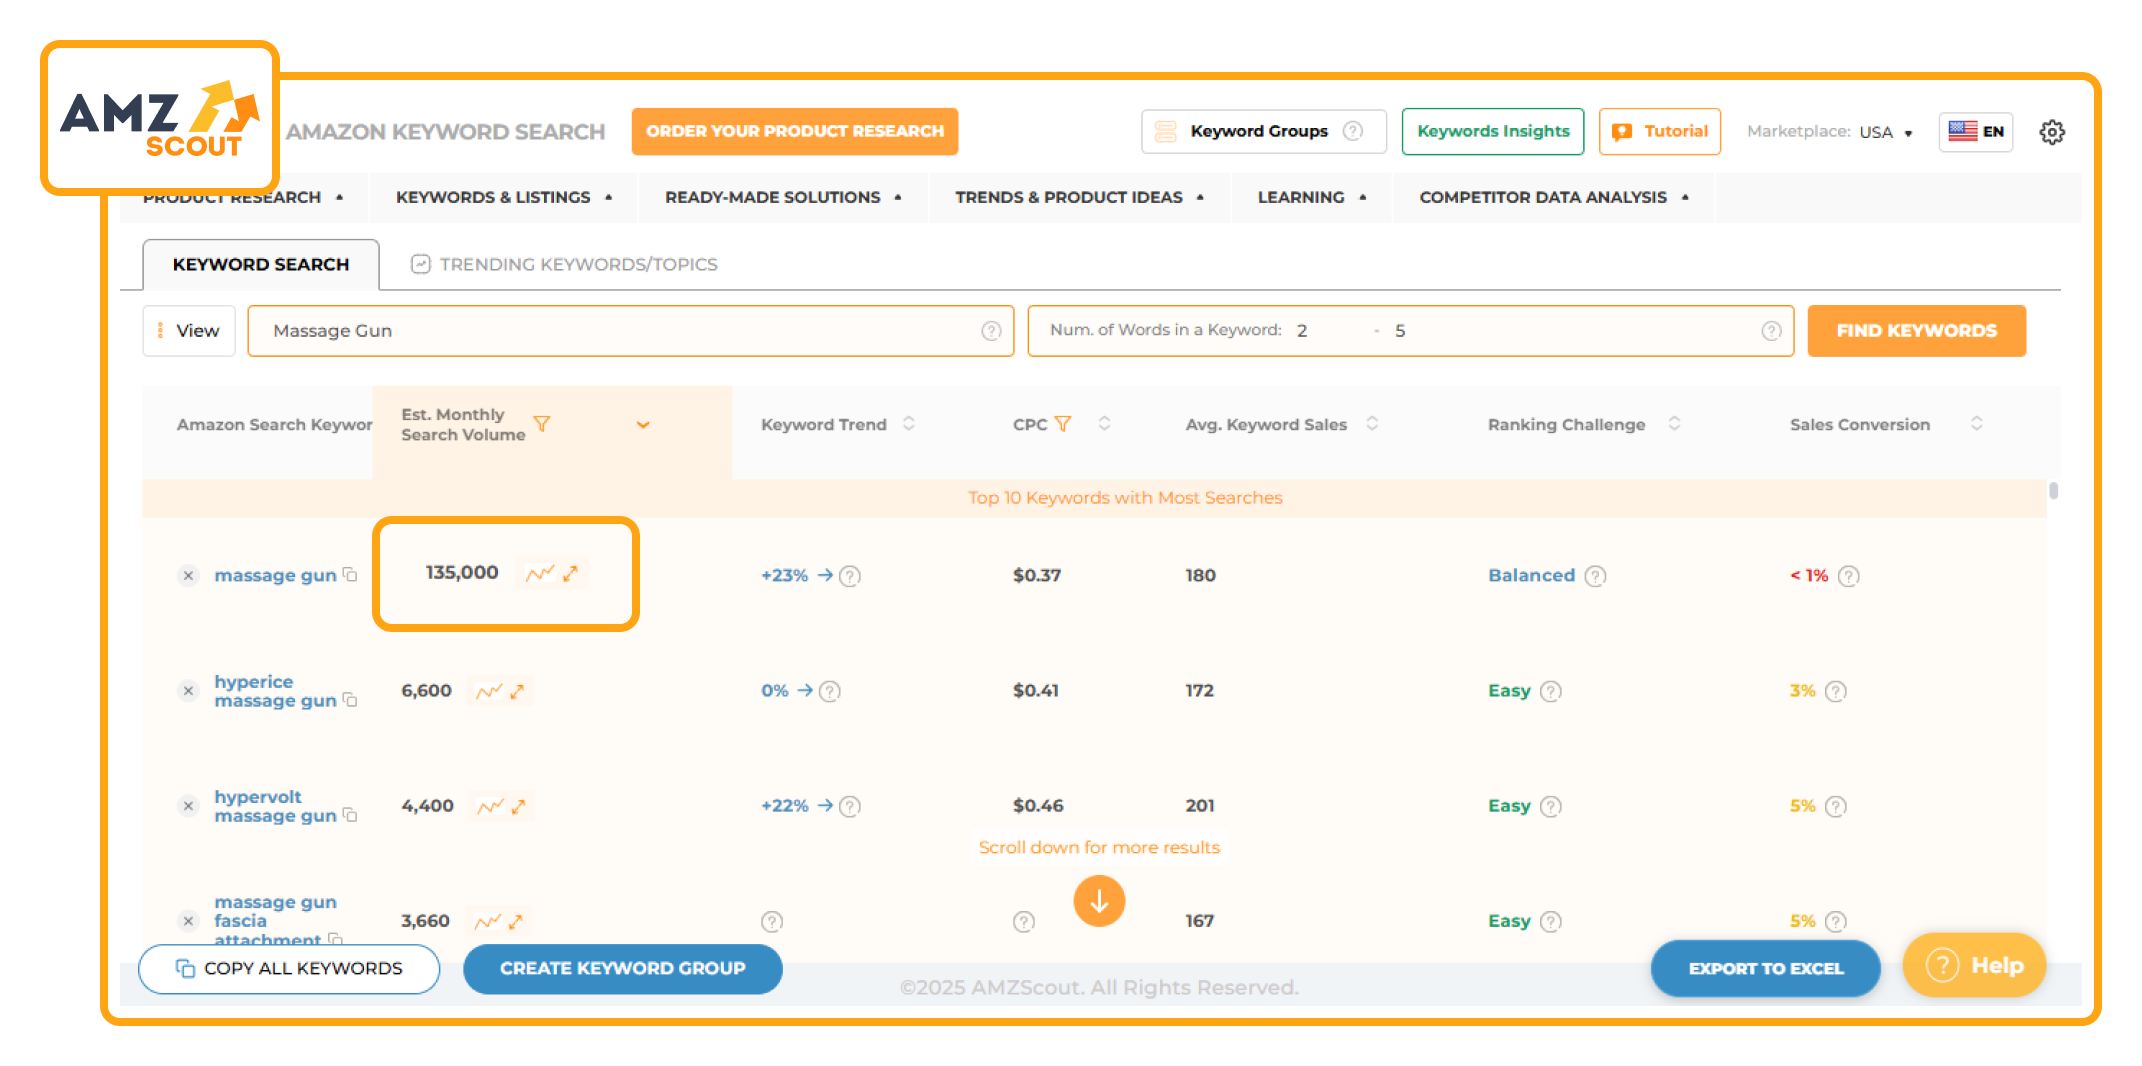
Task: Expand Est. Monthly Search Volume sort chevron
Action: pos(643,425)
